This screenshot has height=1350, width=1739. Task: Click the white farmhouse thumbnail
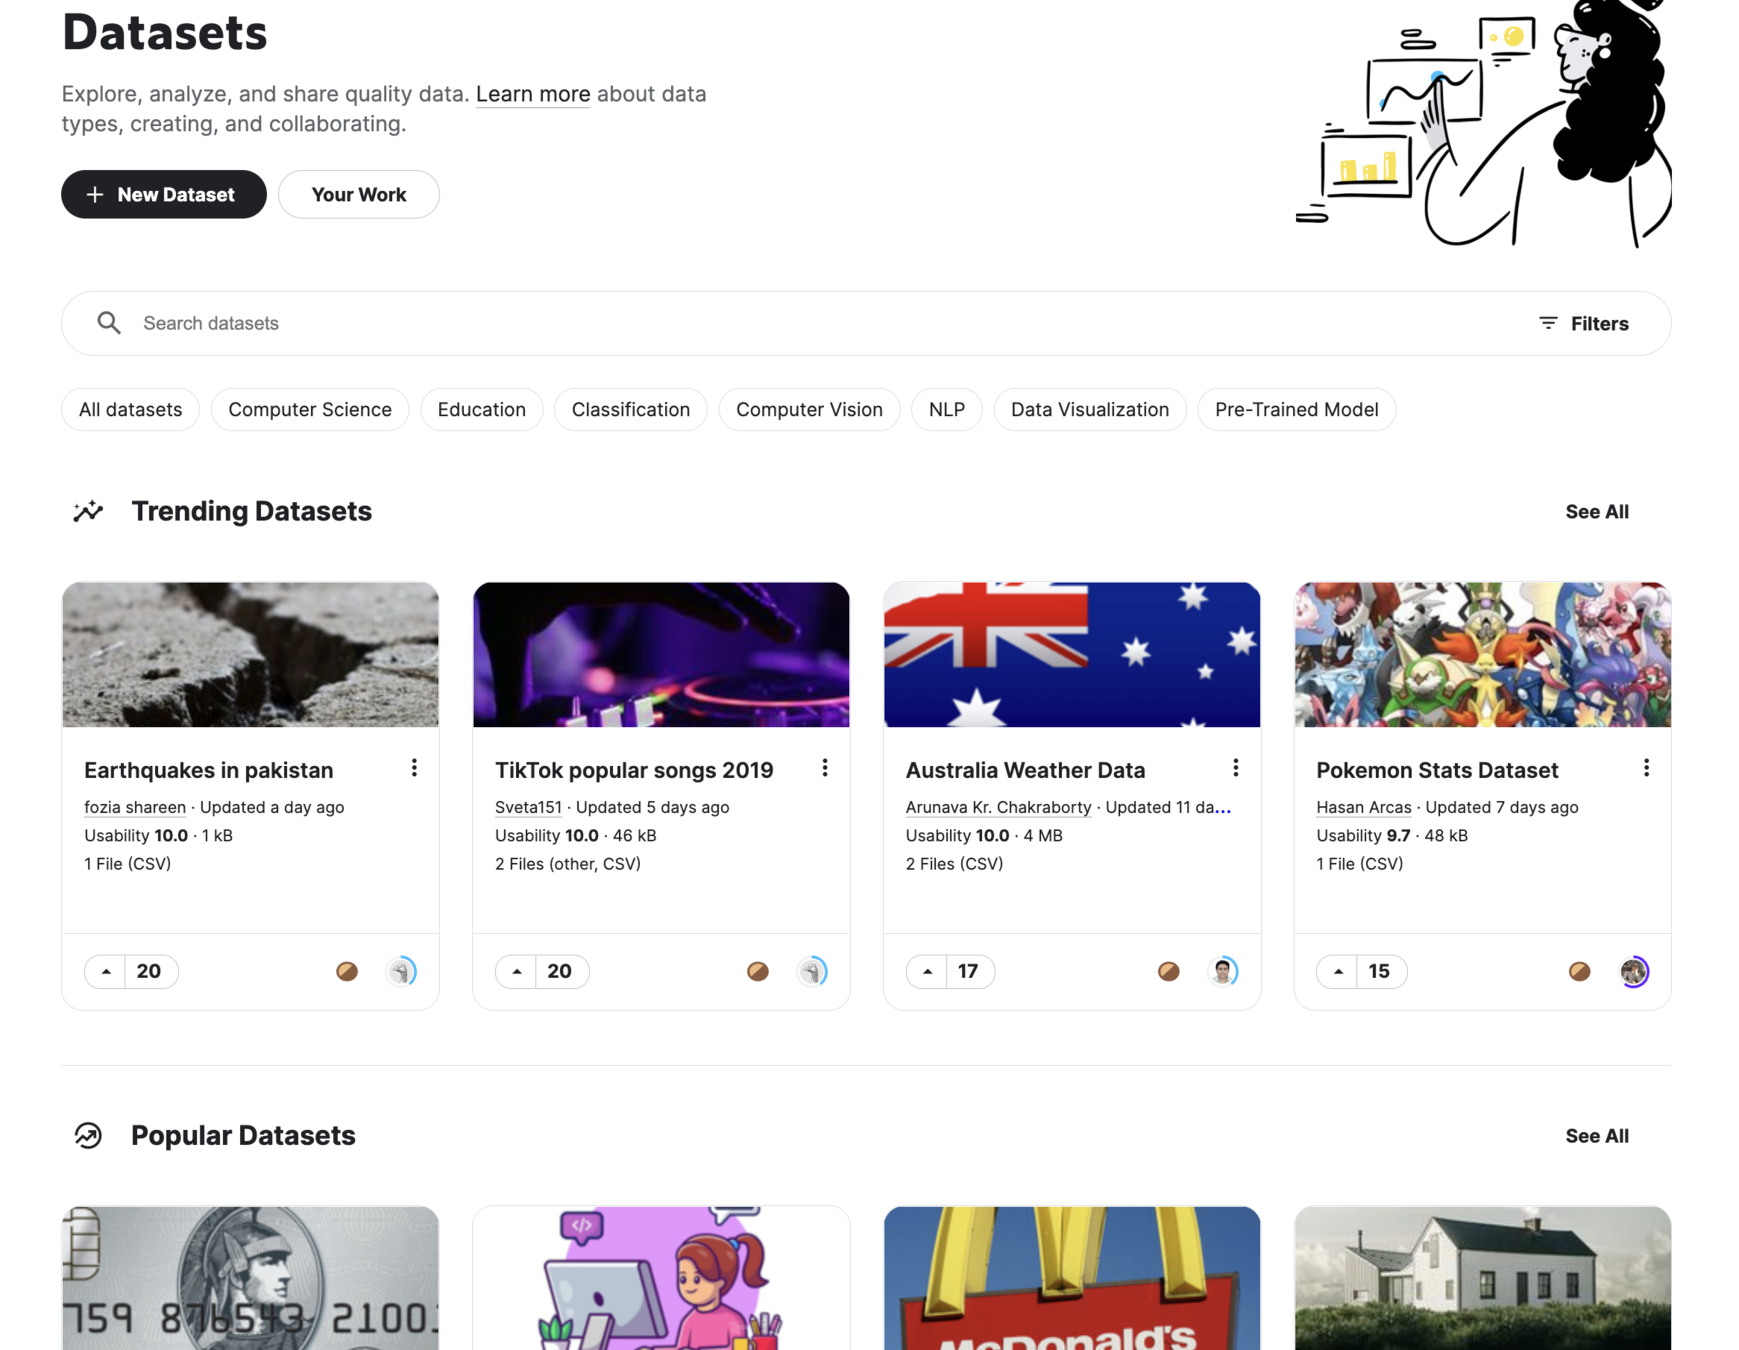coord(1483,1278)
